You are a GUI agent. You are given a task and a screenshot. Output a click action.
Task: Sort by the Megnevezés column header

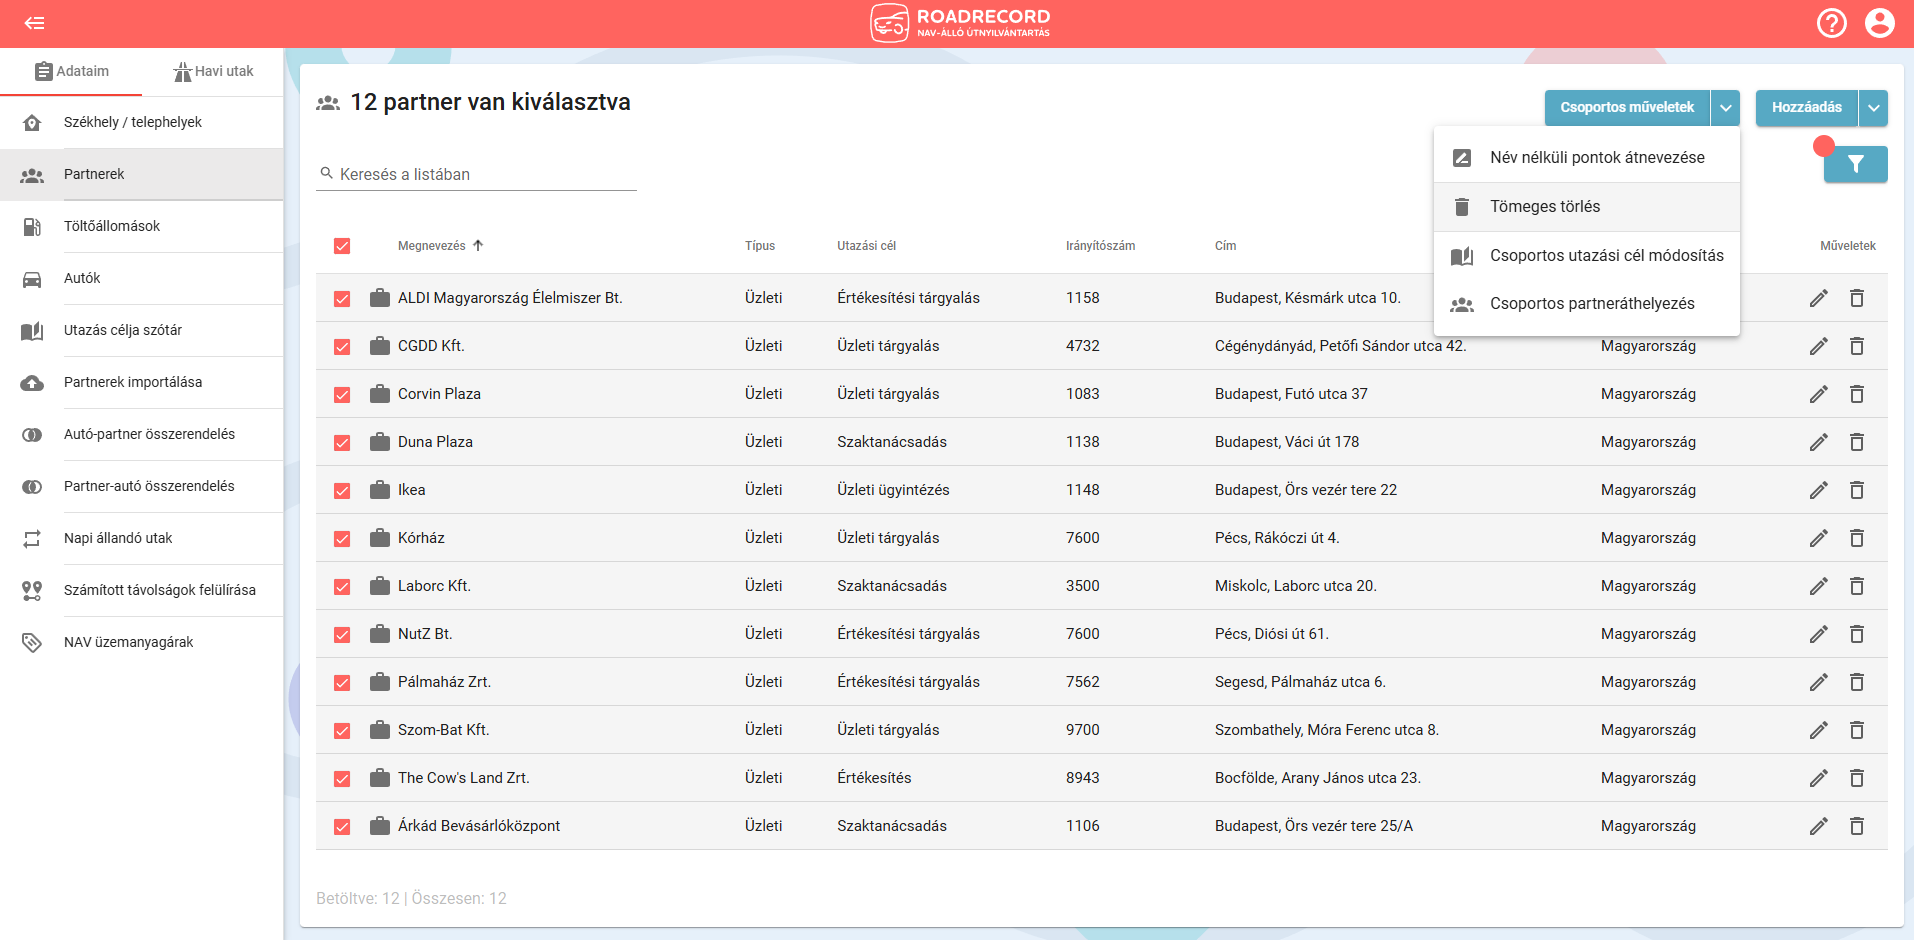click(x=432, y=246)
